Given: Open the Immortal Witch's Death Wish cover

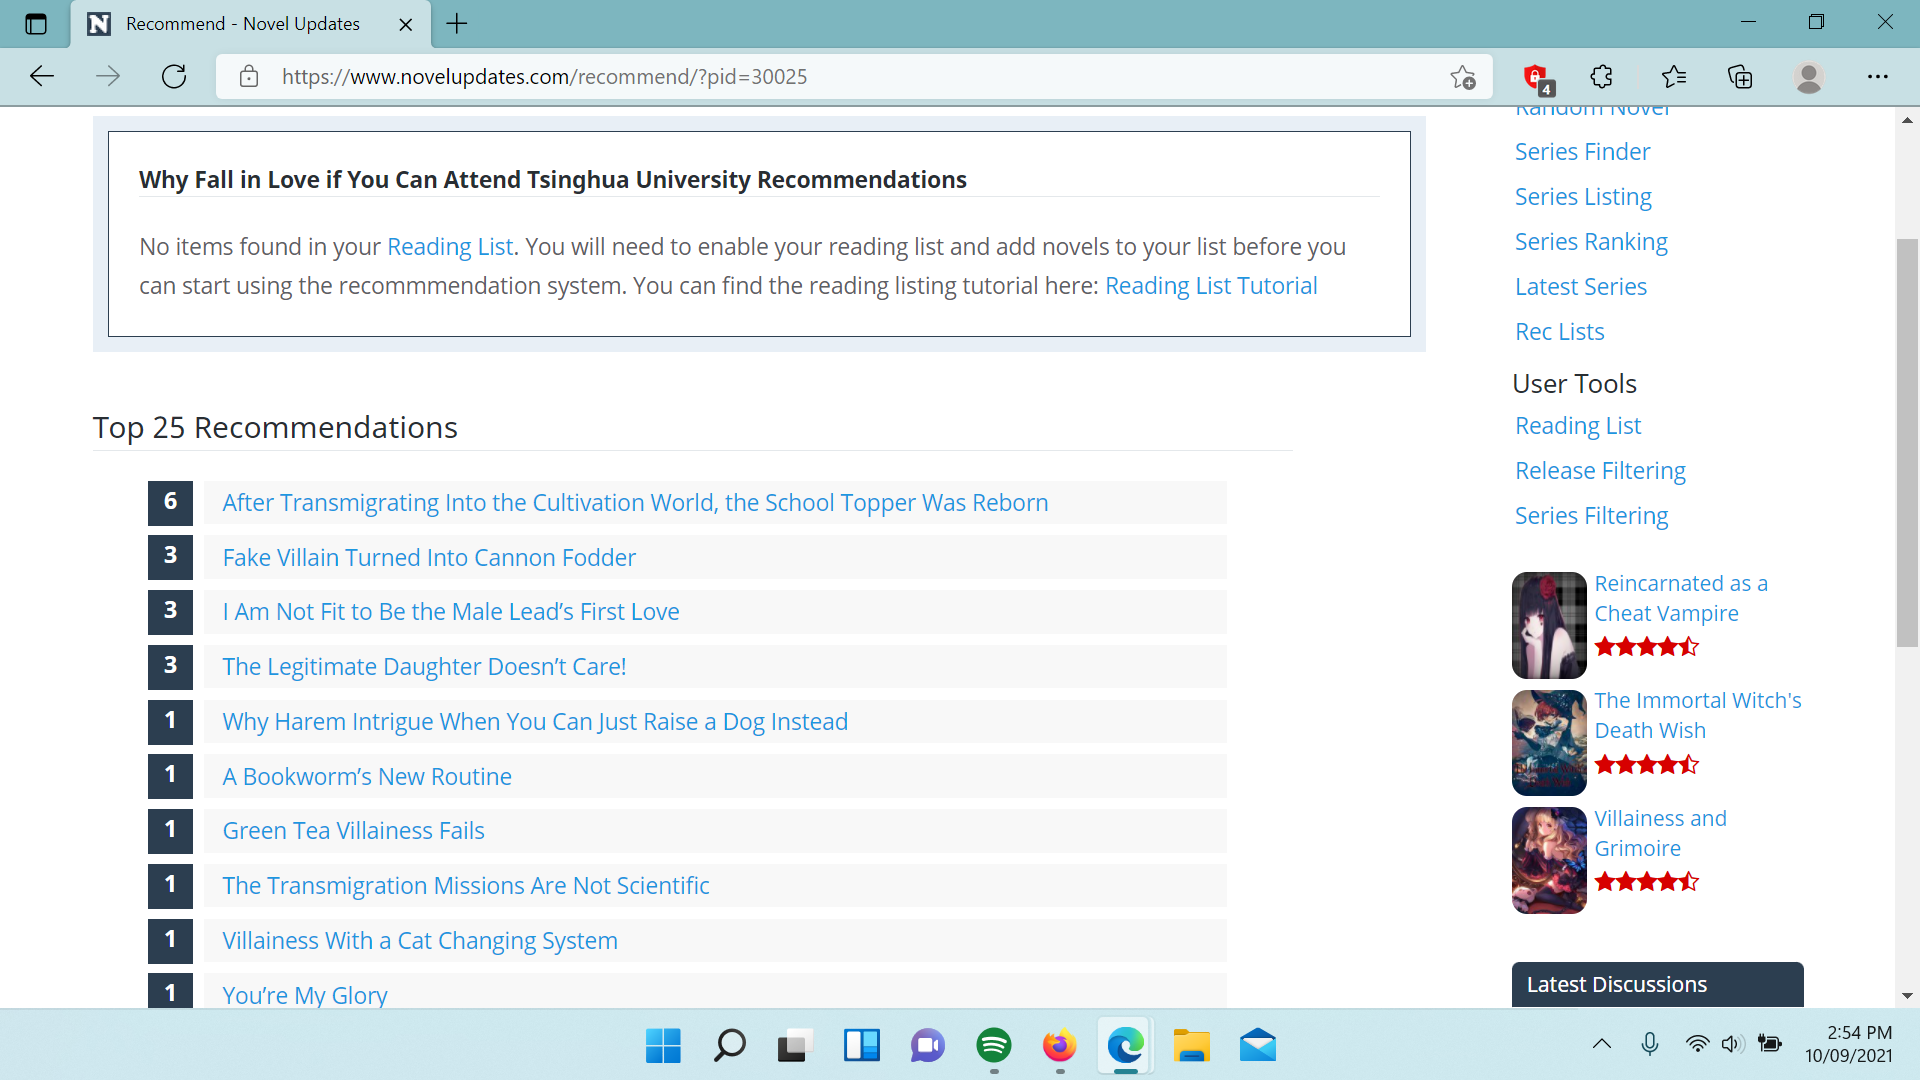Looking at the screenshot, I should coord(1548,742).
